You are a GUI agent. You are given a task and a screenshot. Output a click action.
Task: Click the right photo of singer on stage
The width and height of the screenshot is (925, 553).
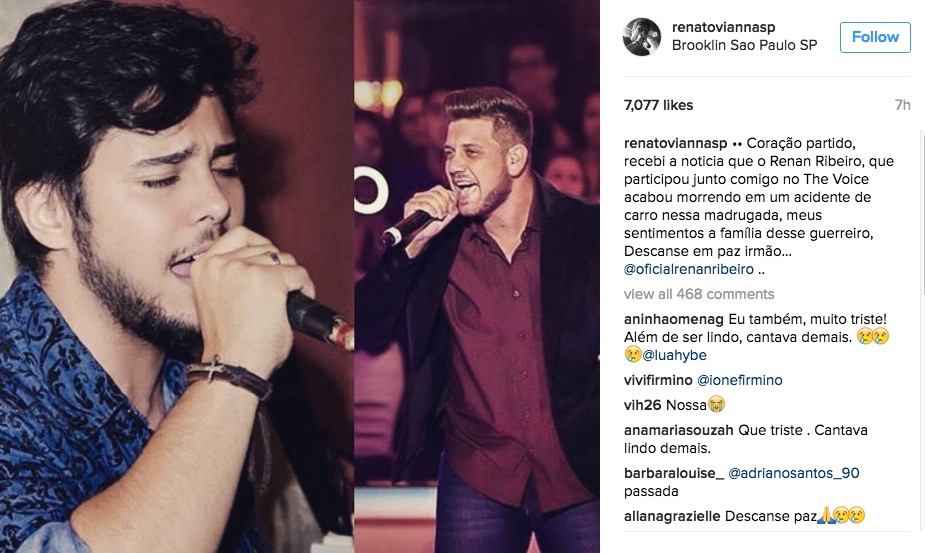point(477,276)
